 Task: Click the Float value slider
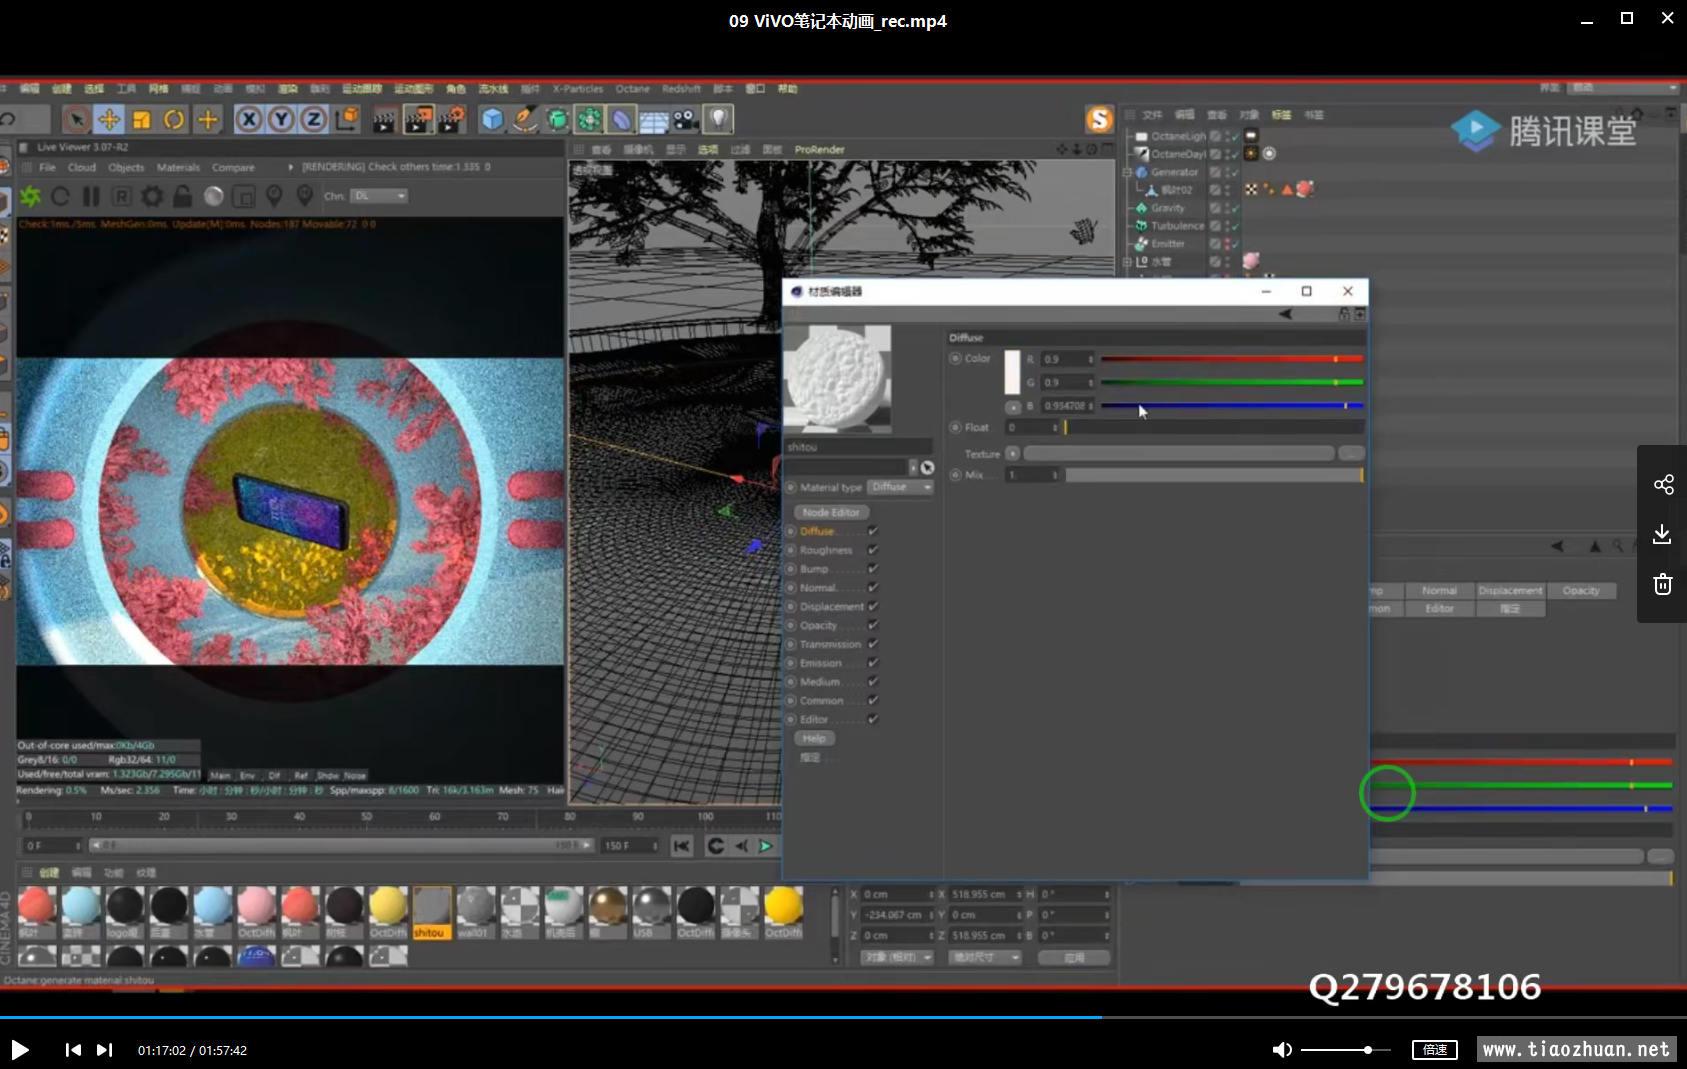(x=1214, y=427)
